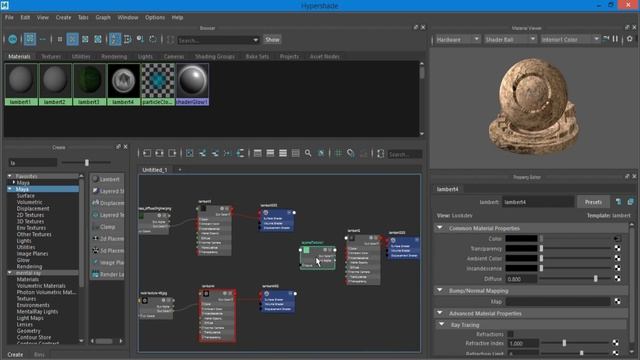Collapse Common Material Properties section

click(x=440, y=228)
